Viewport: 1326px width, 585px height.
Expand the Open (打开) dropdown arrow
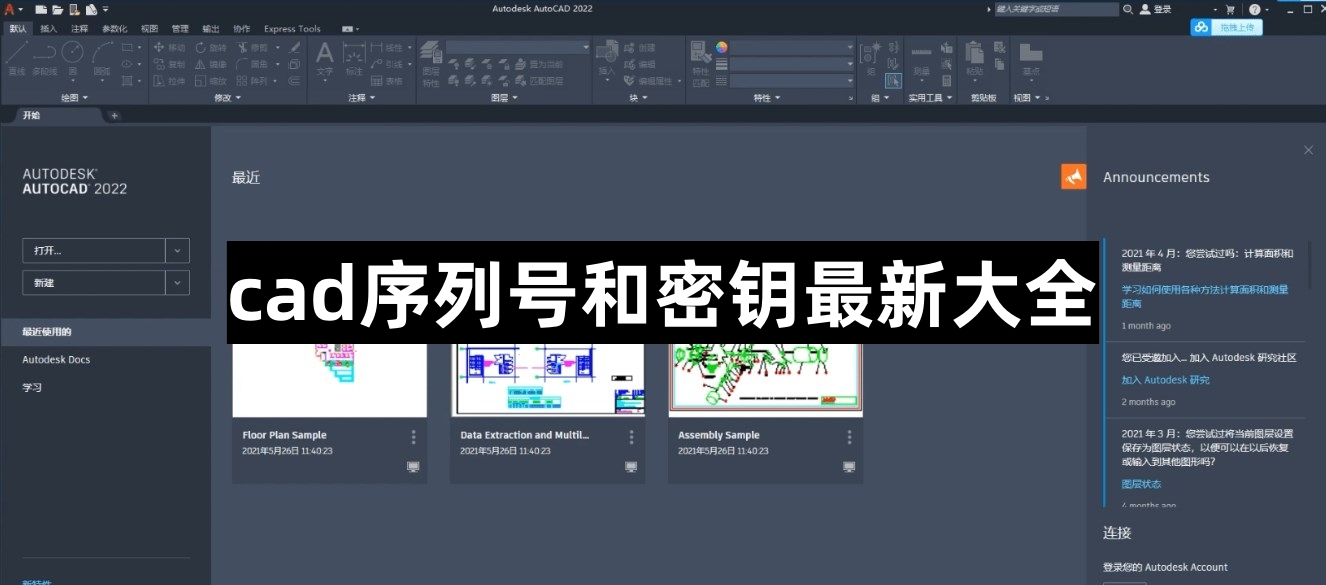[177, 251]
